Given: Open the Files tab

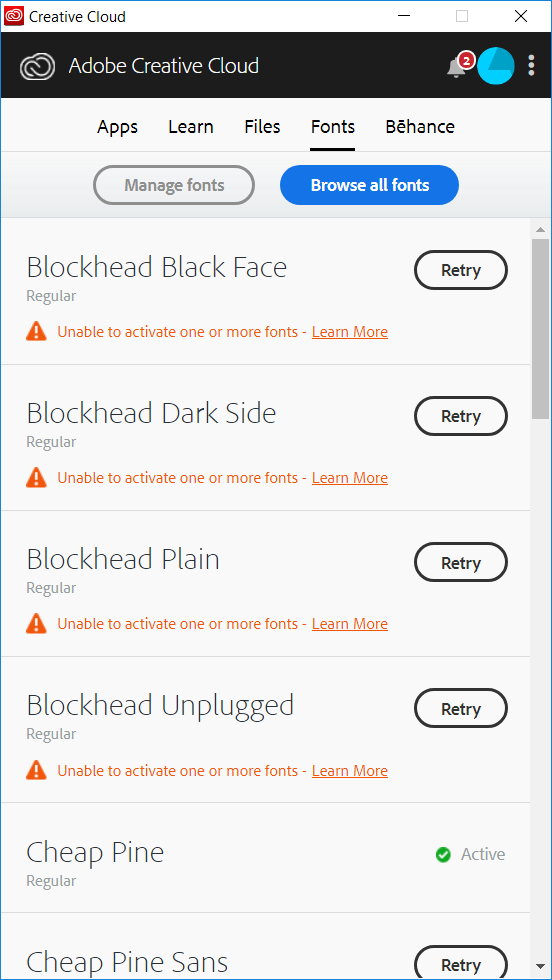Looking at the screenshot, I should pos(262,127).
